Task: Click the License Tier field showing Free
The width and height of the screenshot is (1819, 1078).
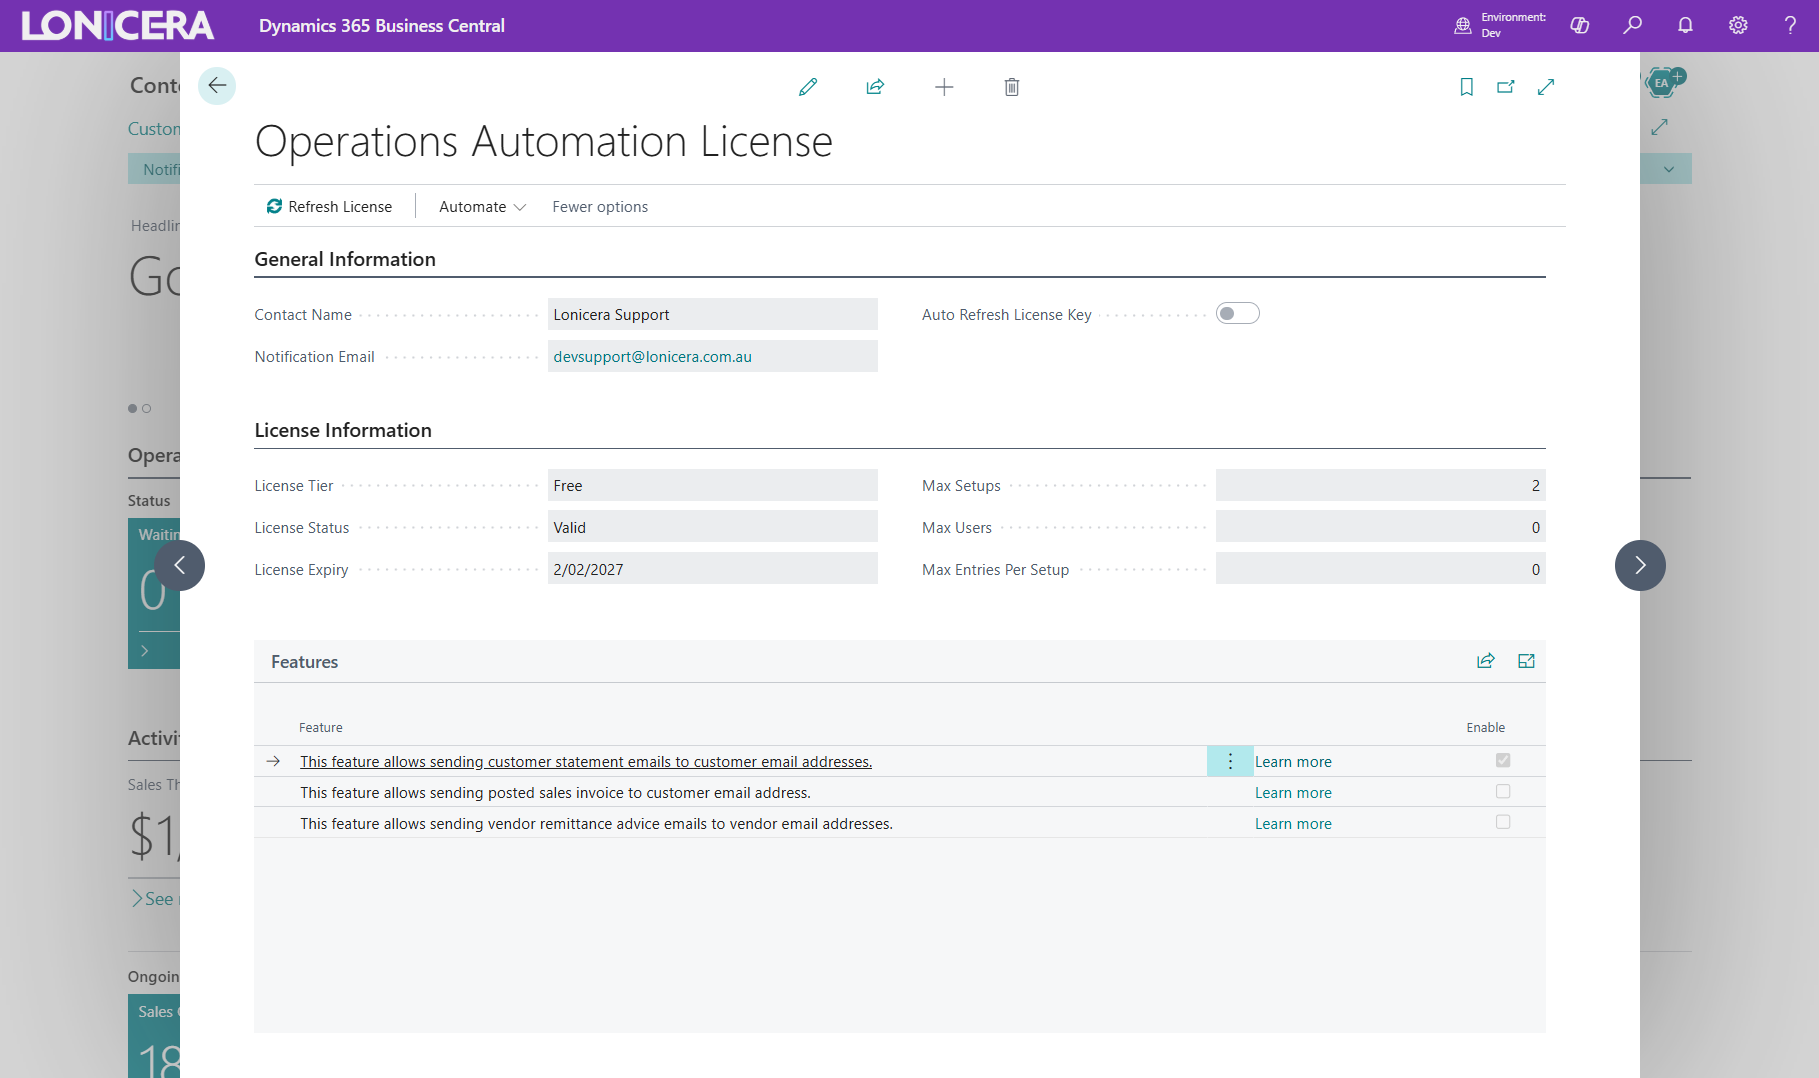Action: pyautogui.click(x=713, y=485)
